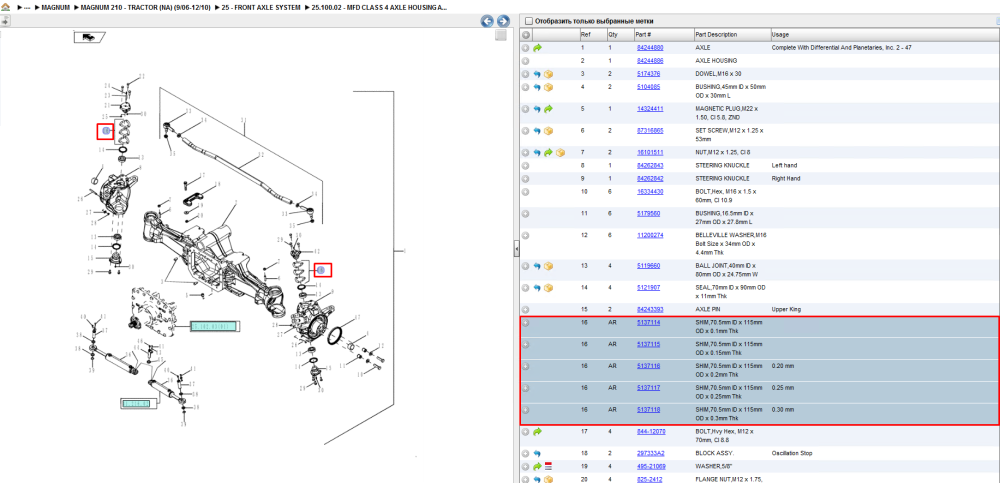Click the grey square button above the diagram

(x=501, y=36)
